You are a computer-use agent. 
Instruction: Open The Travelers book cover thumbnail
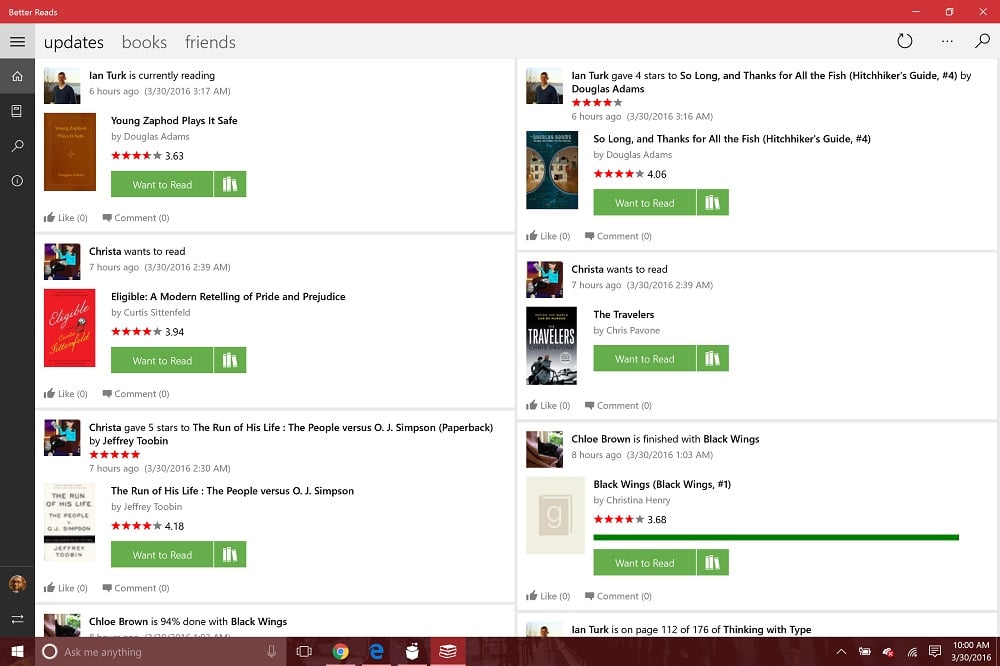[x=551, y=346]
